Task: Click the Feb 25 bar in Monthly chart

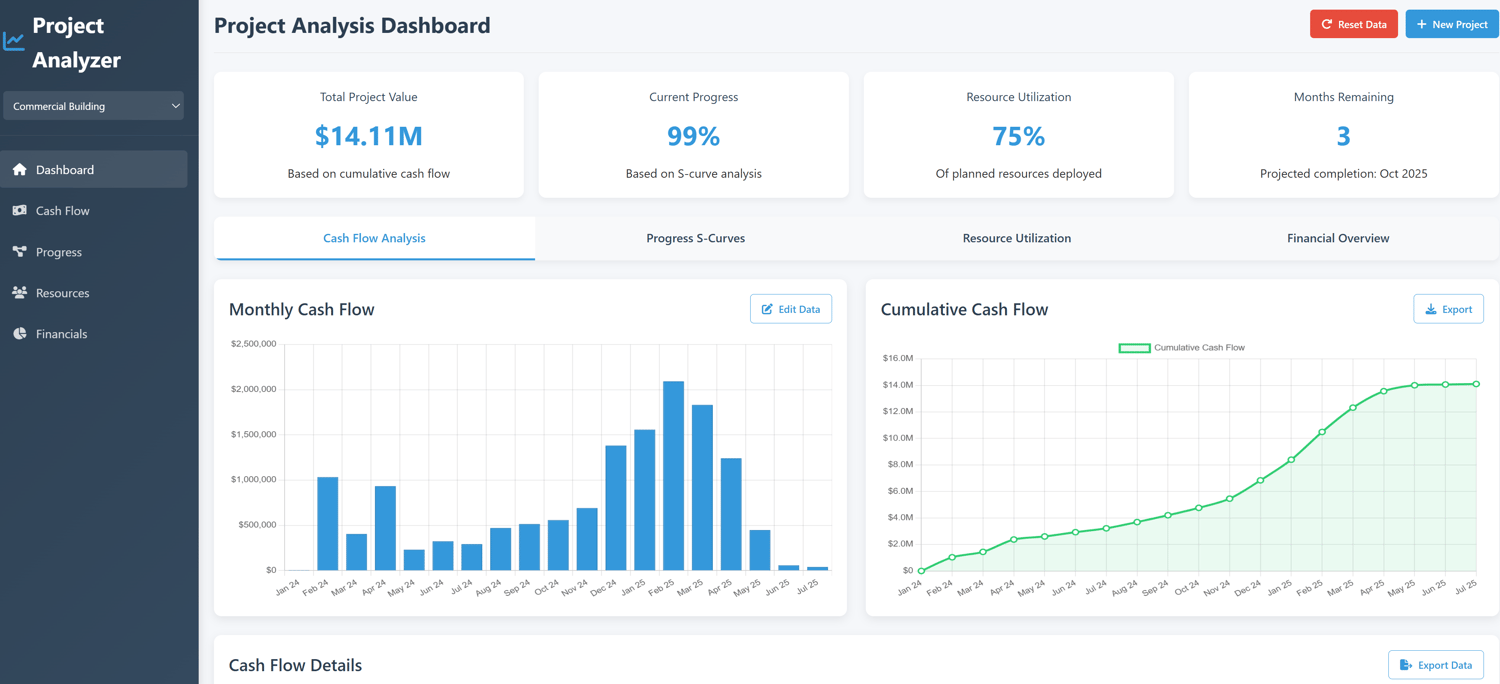Action: (673, 476)
